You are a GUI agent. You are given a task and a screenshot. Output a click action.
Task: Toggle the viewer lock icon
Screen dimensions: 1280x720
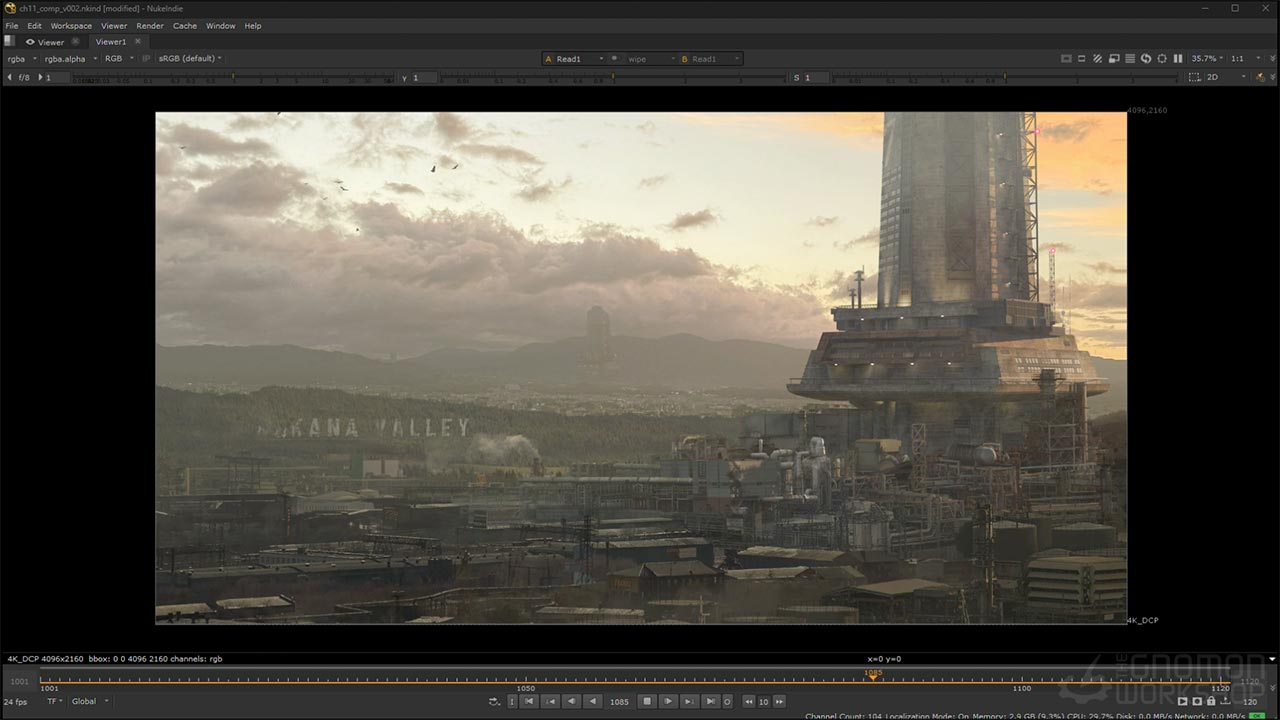pyautogui.click(x=1211, y=701)
